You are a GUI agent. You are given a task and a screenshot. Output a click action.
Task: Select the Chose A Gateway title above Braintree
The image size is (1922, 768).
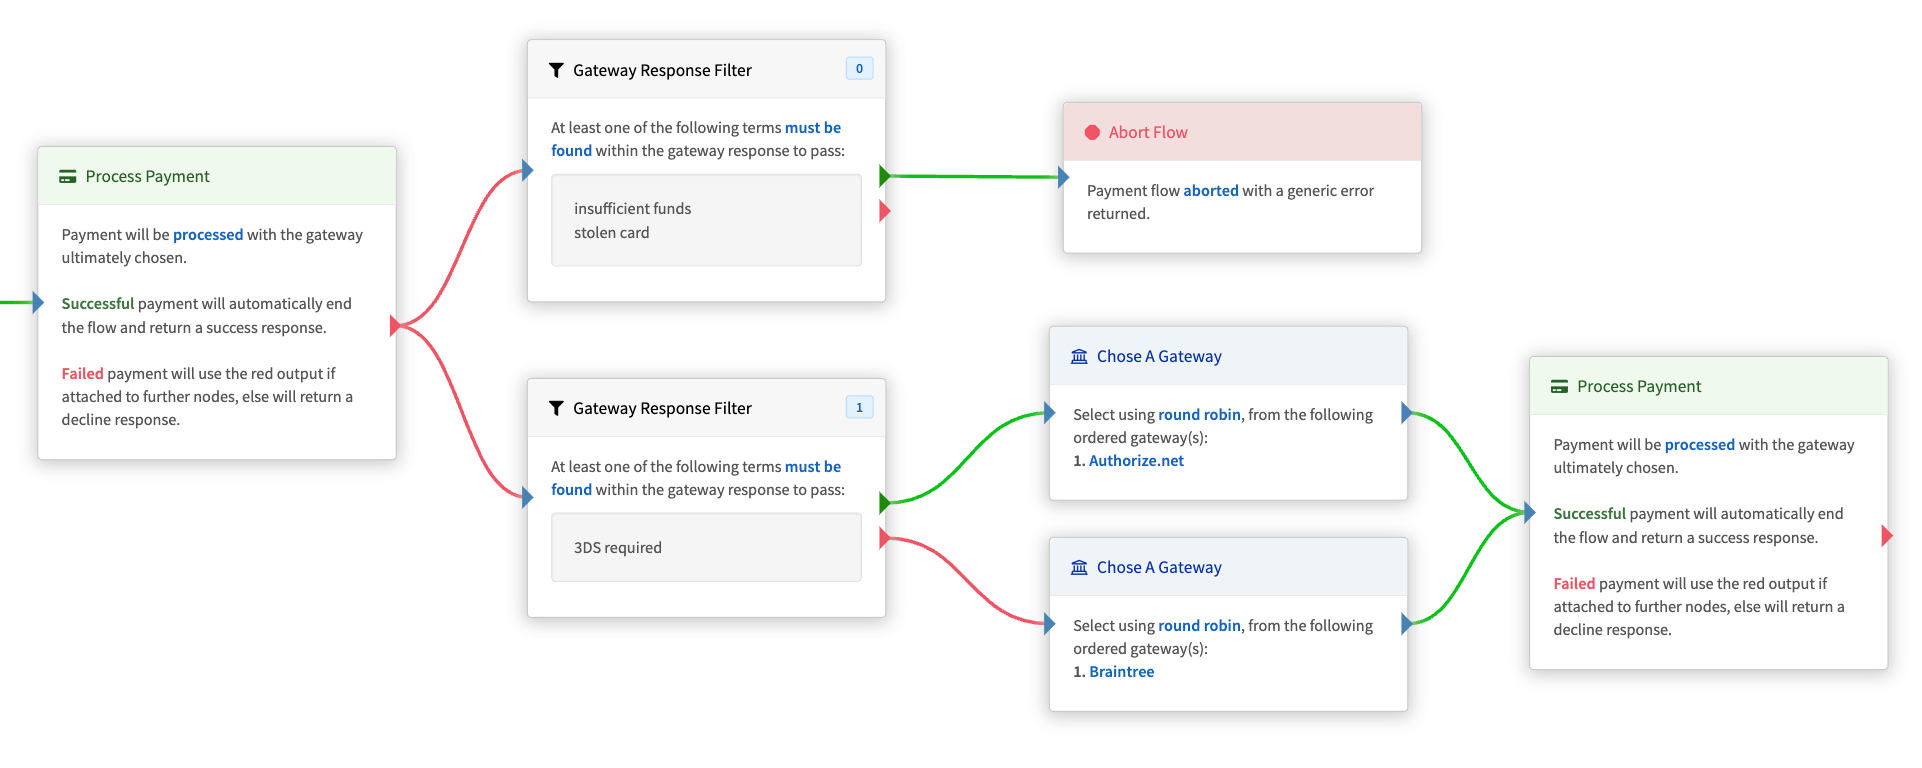click(x=1159, y=568)
